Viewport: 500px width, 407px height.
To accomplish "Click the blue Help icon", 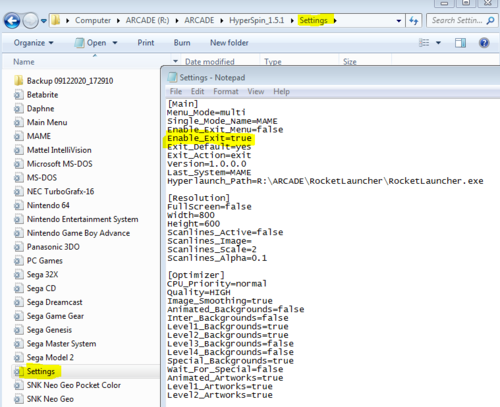I will [484, 43].
